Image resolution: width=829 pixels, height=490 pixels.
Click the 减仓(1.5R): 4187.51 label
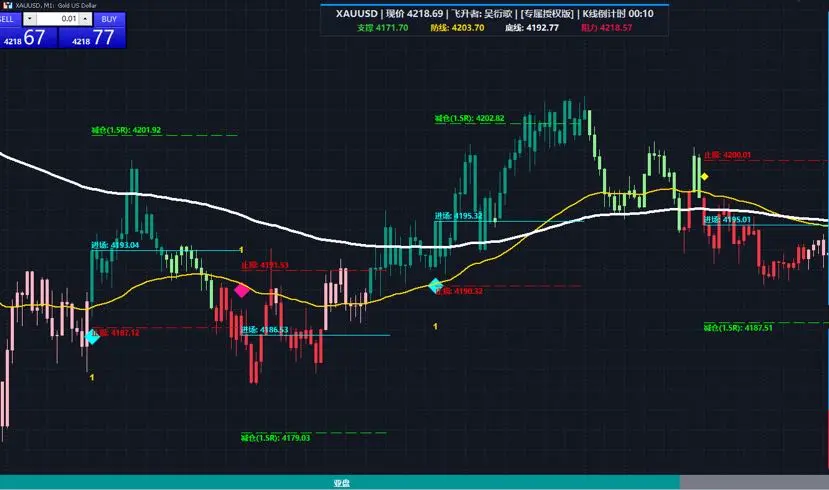point(738,328)
